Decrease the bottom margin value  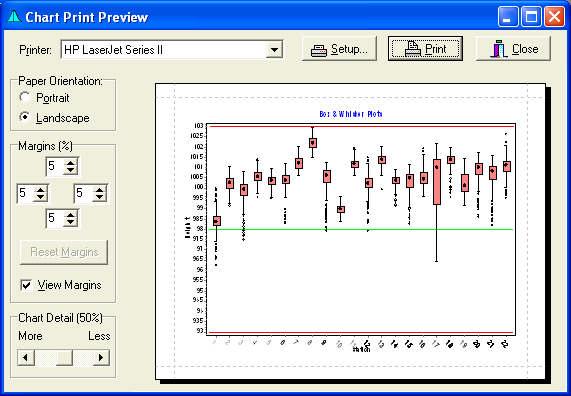click(x=71, y=223)
